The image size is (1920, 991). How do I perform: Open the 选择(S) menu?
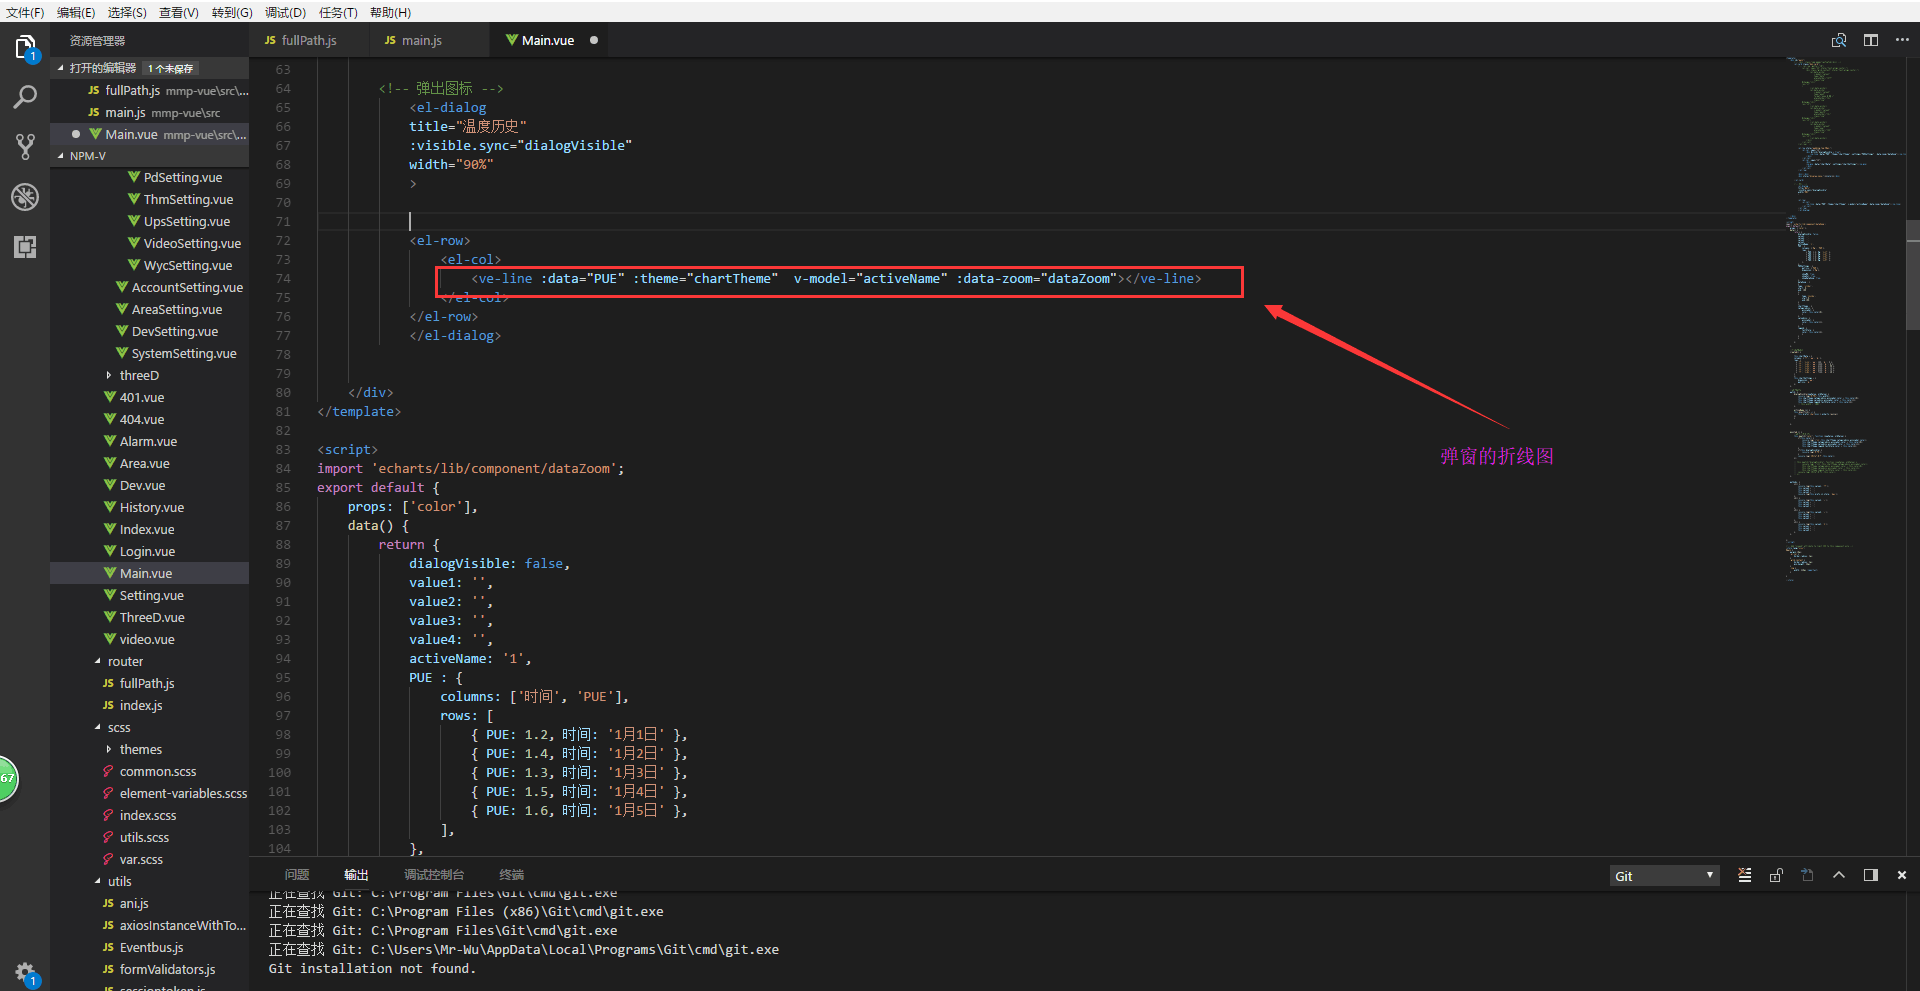click(x=127, y=12)
